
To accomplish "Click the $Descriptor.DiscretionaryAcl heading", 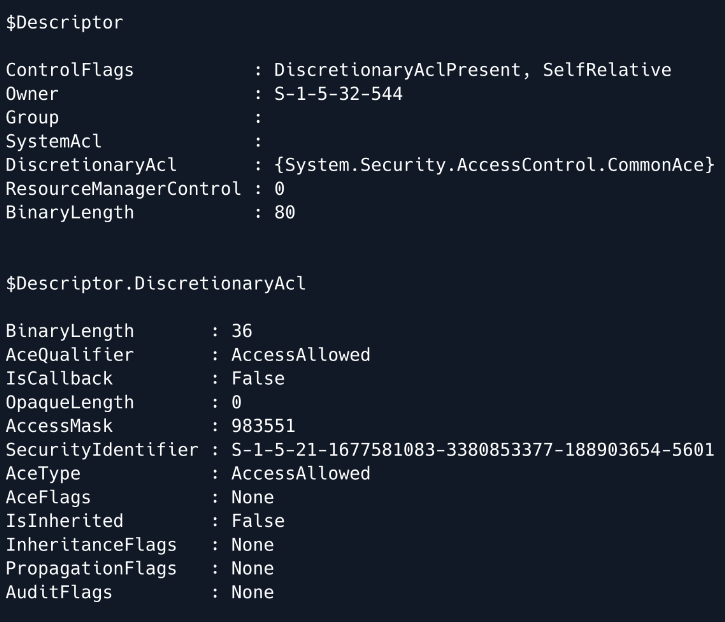I will [x=155, y=284].
